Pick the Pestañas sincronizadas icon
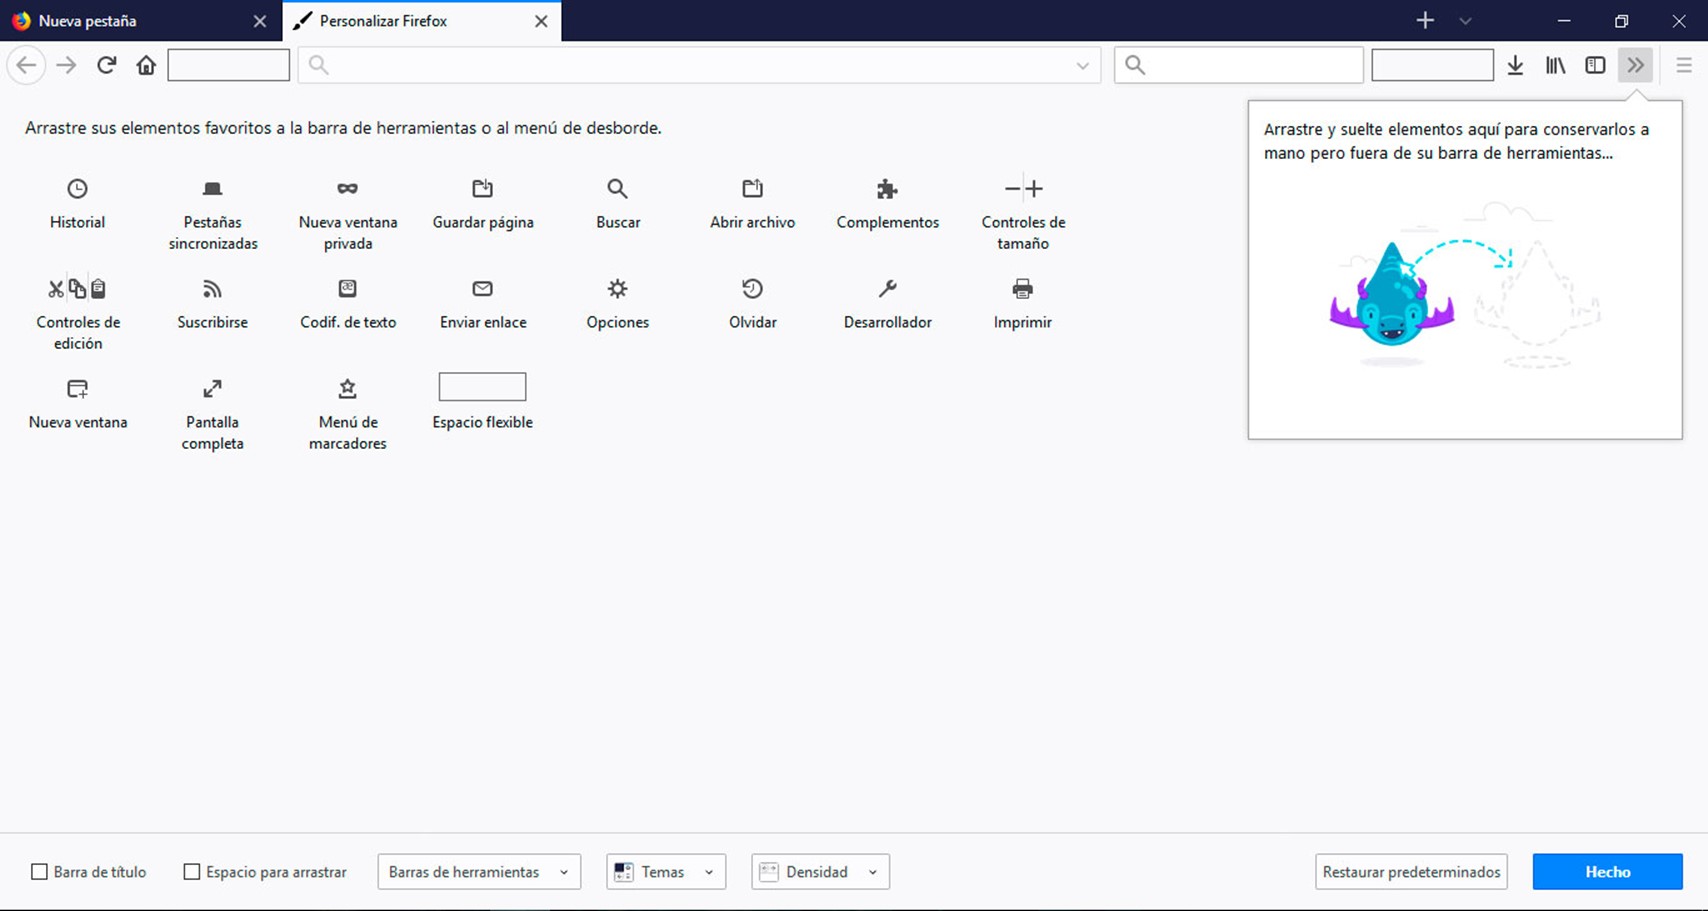Screen dimensions: 1708x911 pyautogui.click(x=212, y=189)
